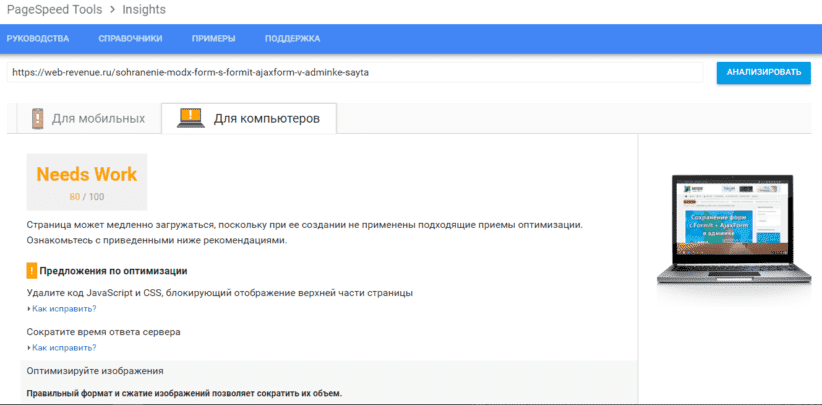
Task: Expand Как исправить under Сократите время ответа сервера
Action: (x=62, y=347)
